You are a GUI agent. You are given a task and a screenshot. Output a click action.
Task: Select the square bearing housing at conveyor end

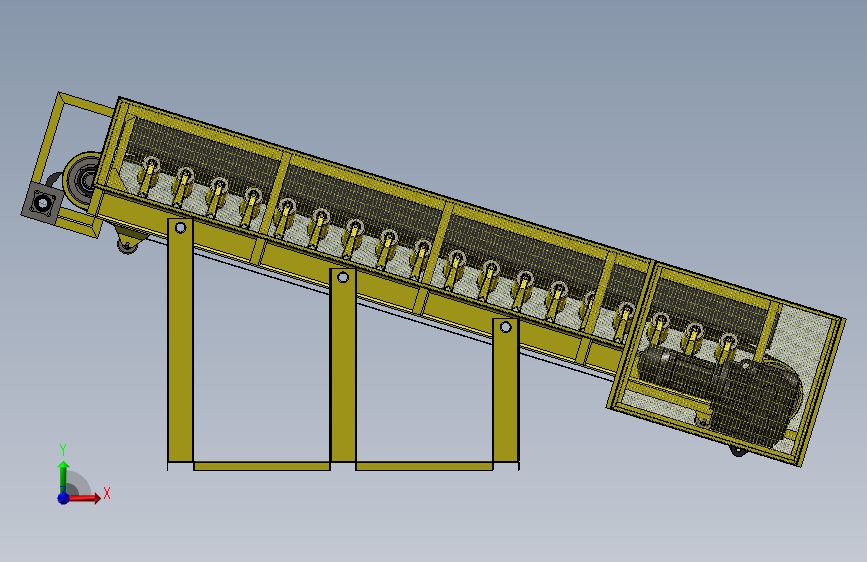[42, 204]
